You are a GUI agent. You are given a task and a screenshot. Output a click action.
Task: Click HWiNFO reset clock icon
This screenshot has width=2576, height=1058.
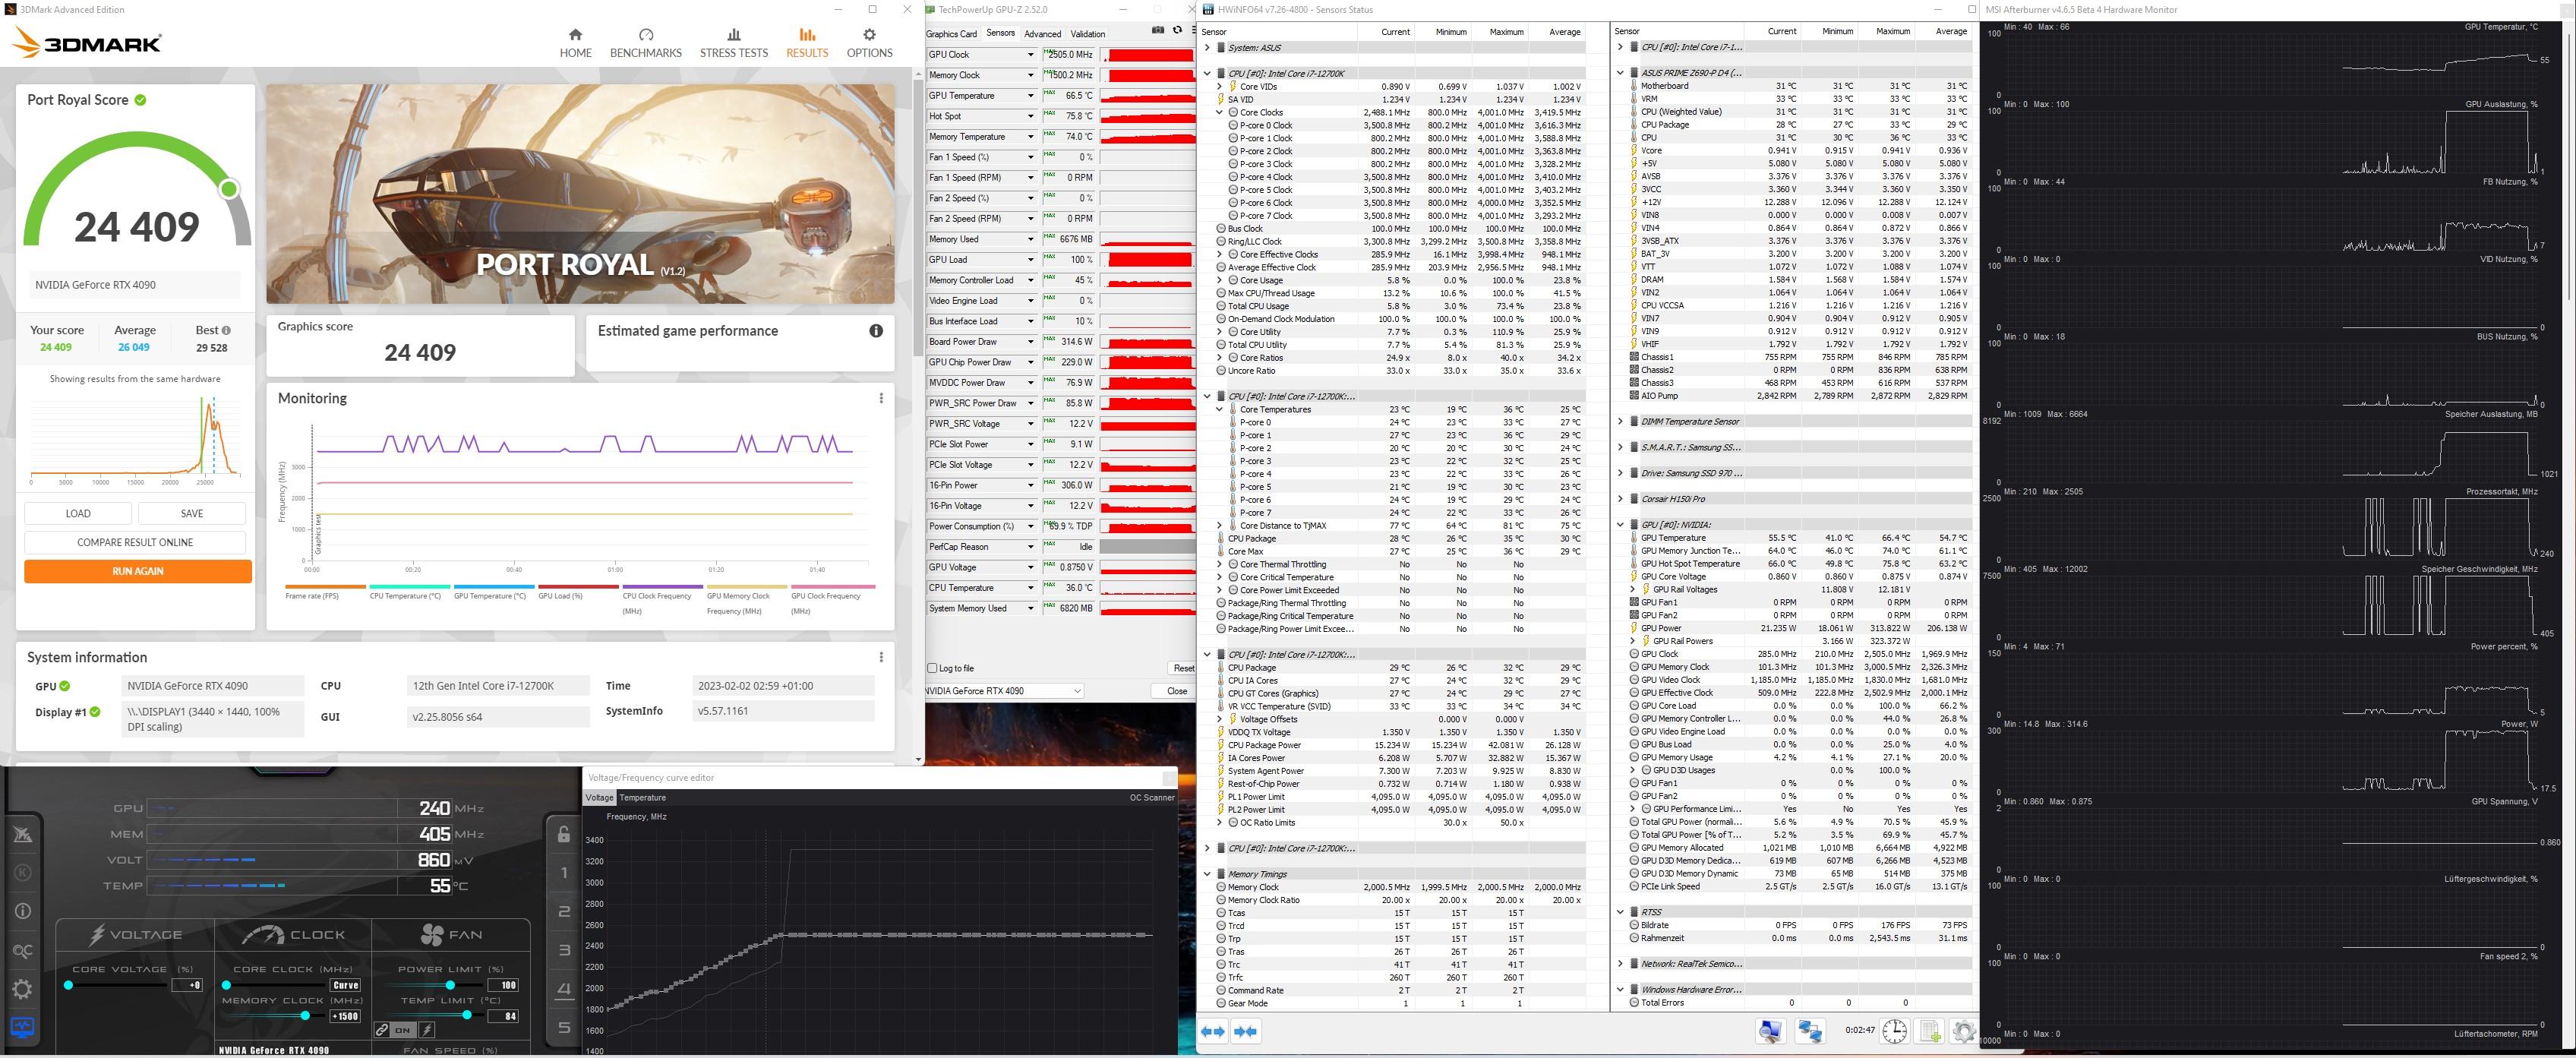pyautogui.click(x=1894, y=1031)
